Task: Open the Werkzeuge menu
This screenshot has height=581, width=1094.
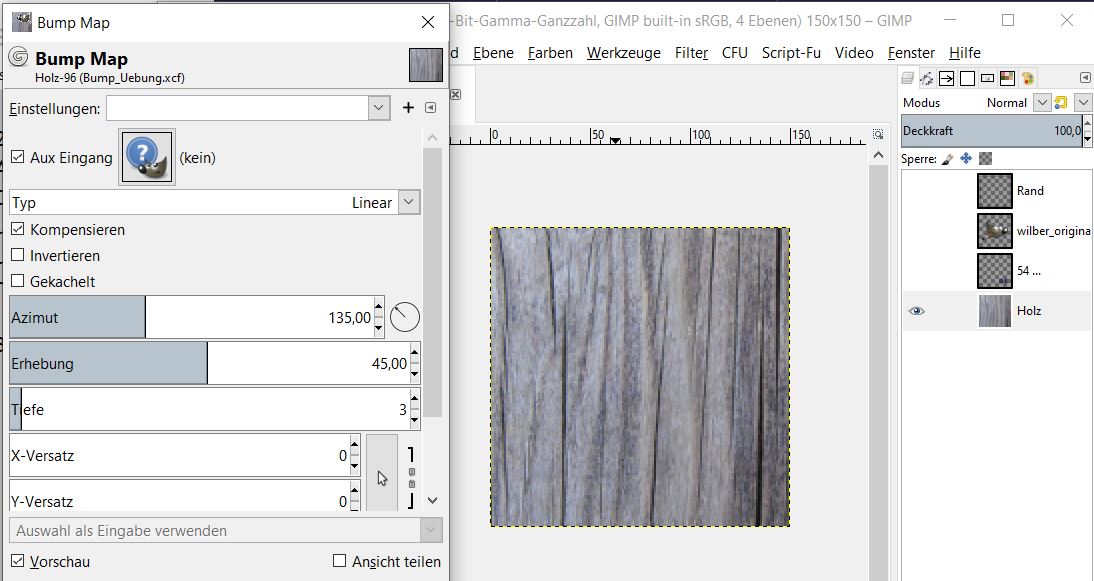Action: point(623,53)
